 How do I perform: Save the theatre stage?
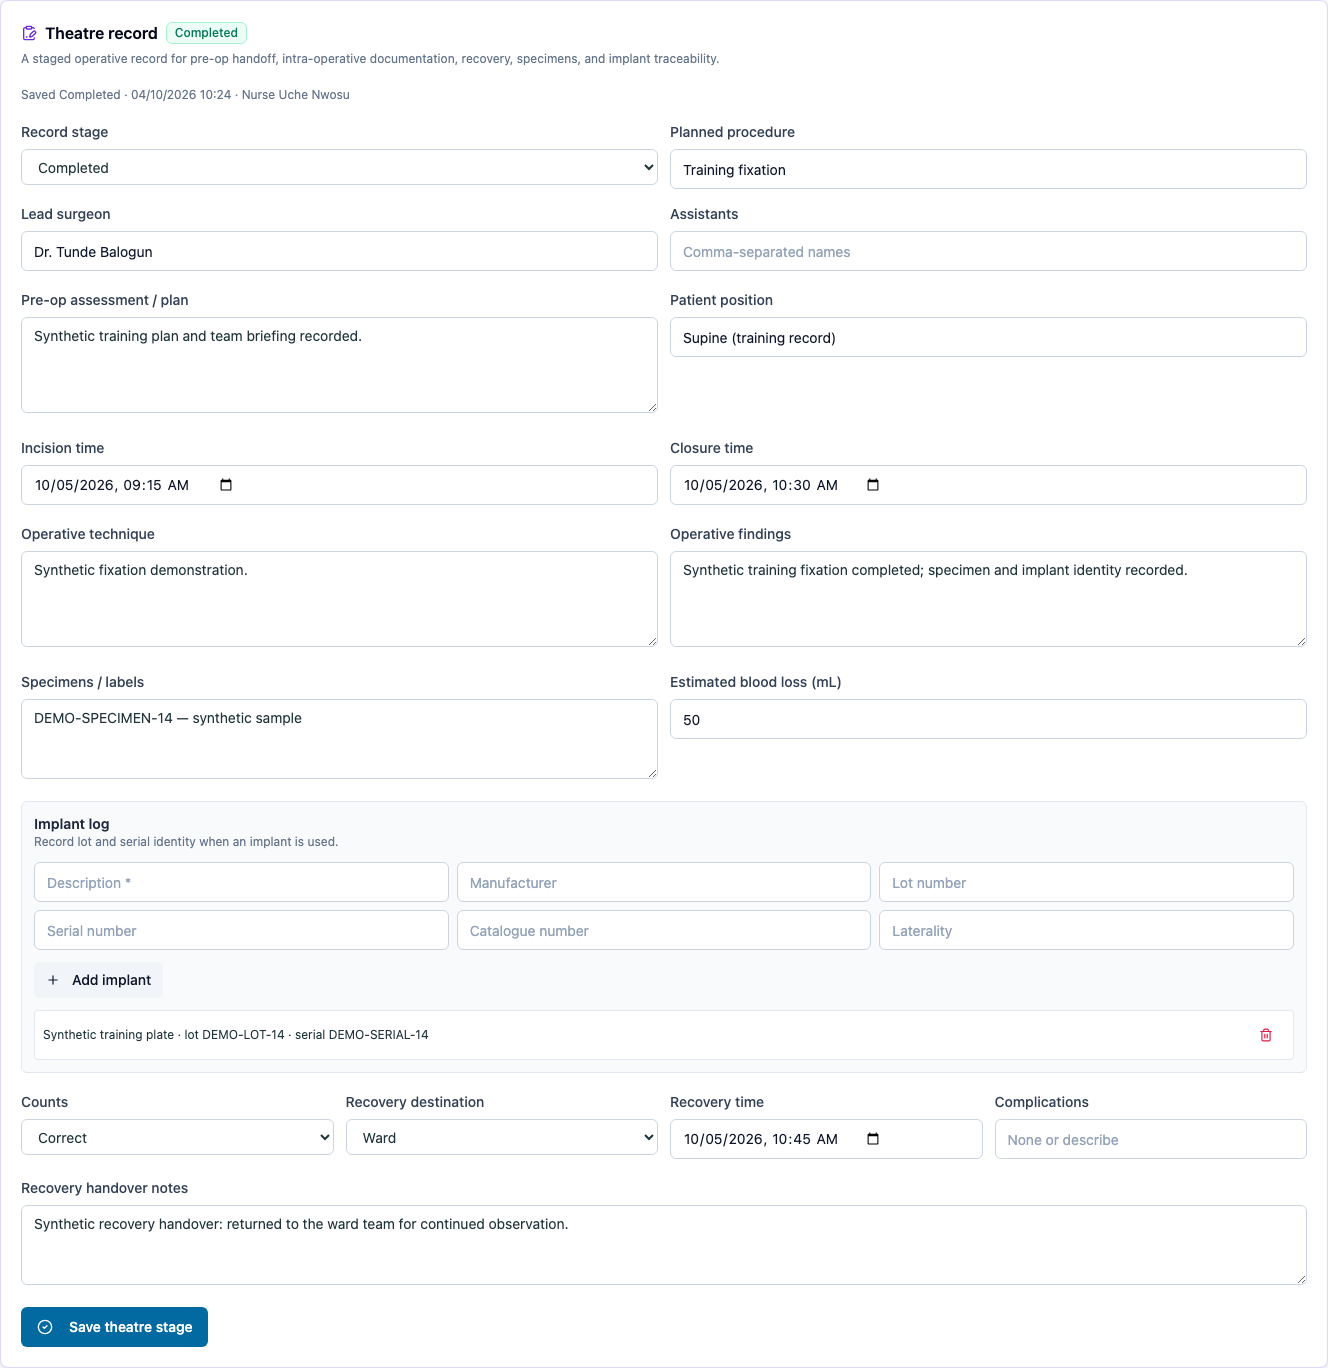point(114,1327)
